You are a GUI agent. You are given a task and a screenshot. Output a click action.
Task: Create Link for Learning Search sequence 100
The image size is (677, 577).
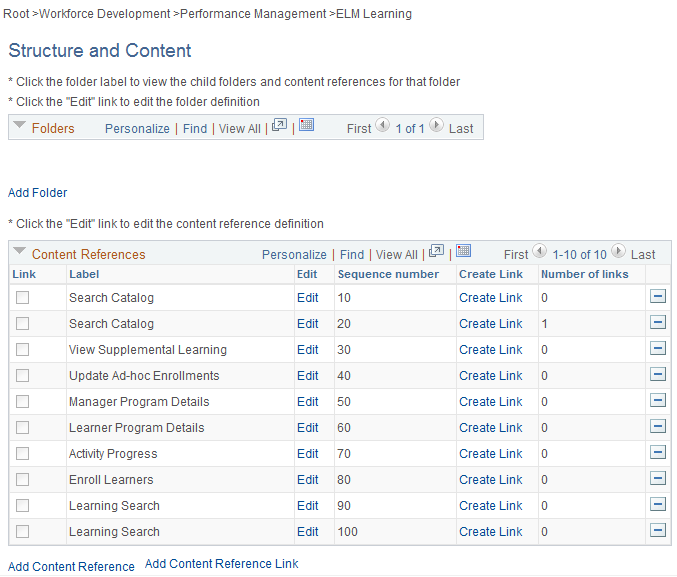[491, 531]
